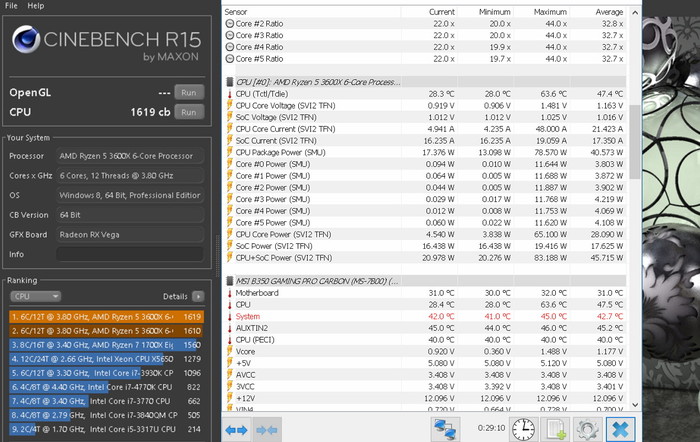Screen dimensions: 700x442
Task: Click chip icon of Ryzen 5 3600X group
Action: [229, 82]
